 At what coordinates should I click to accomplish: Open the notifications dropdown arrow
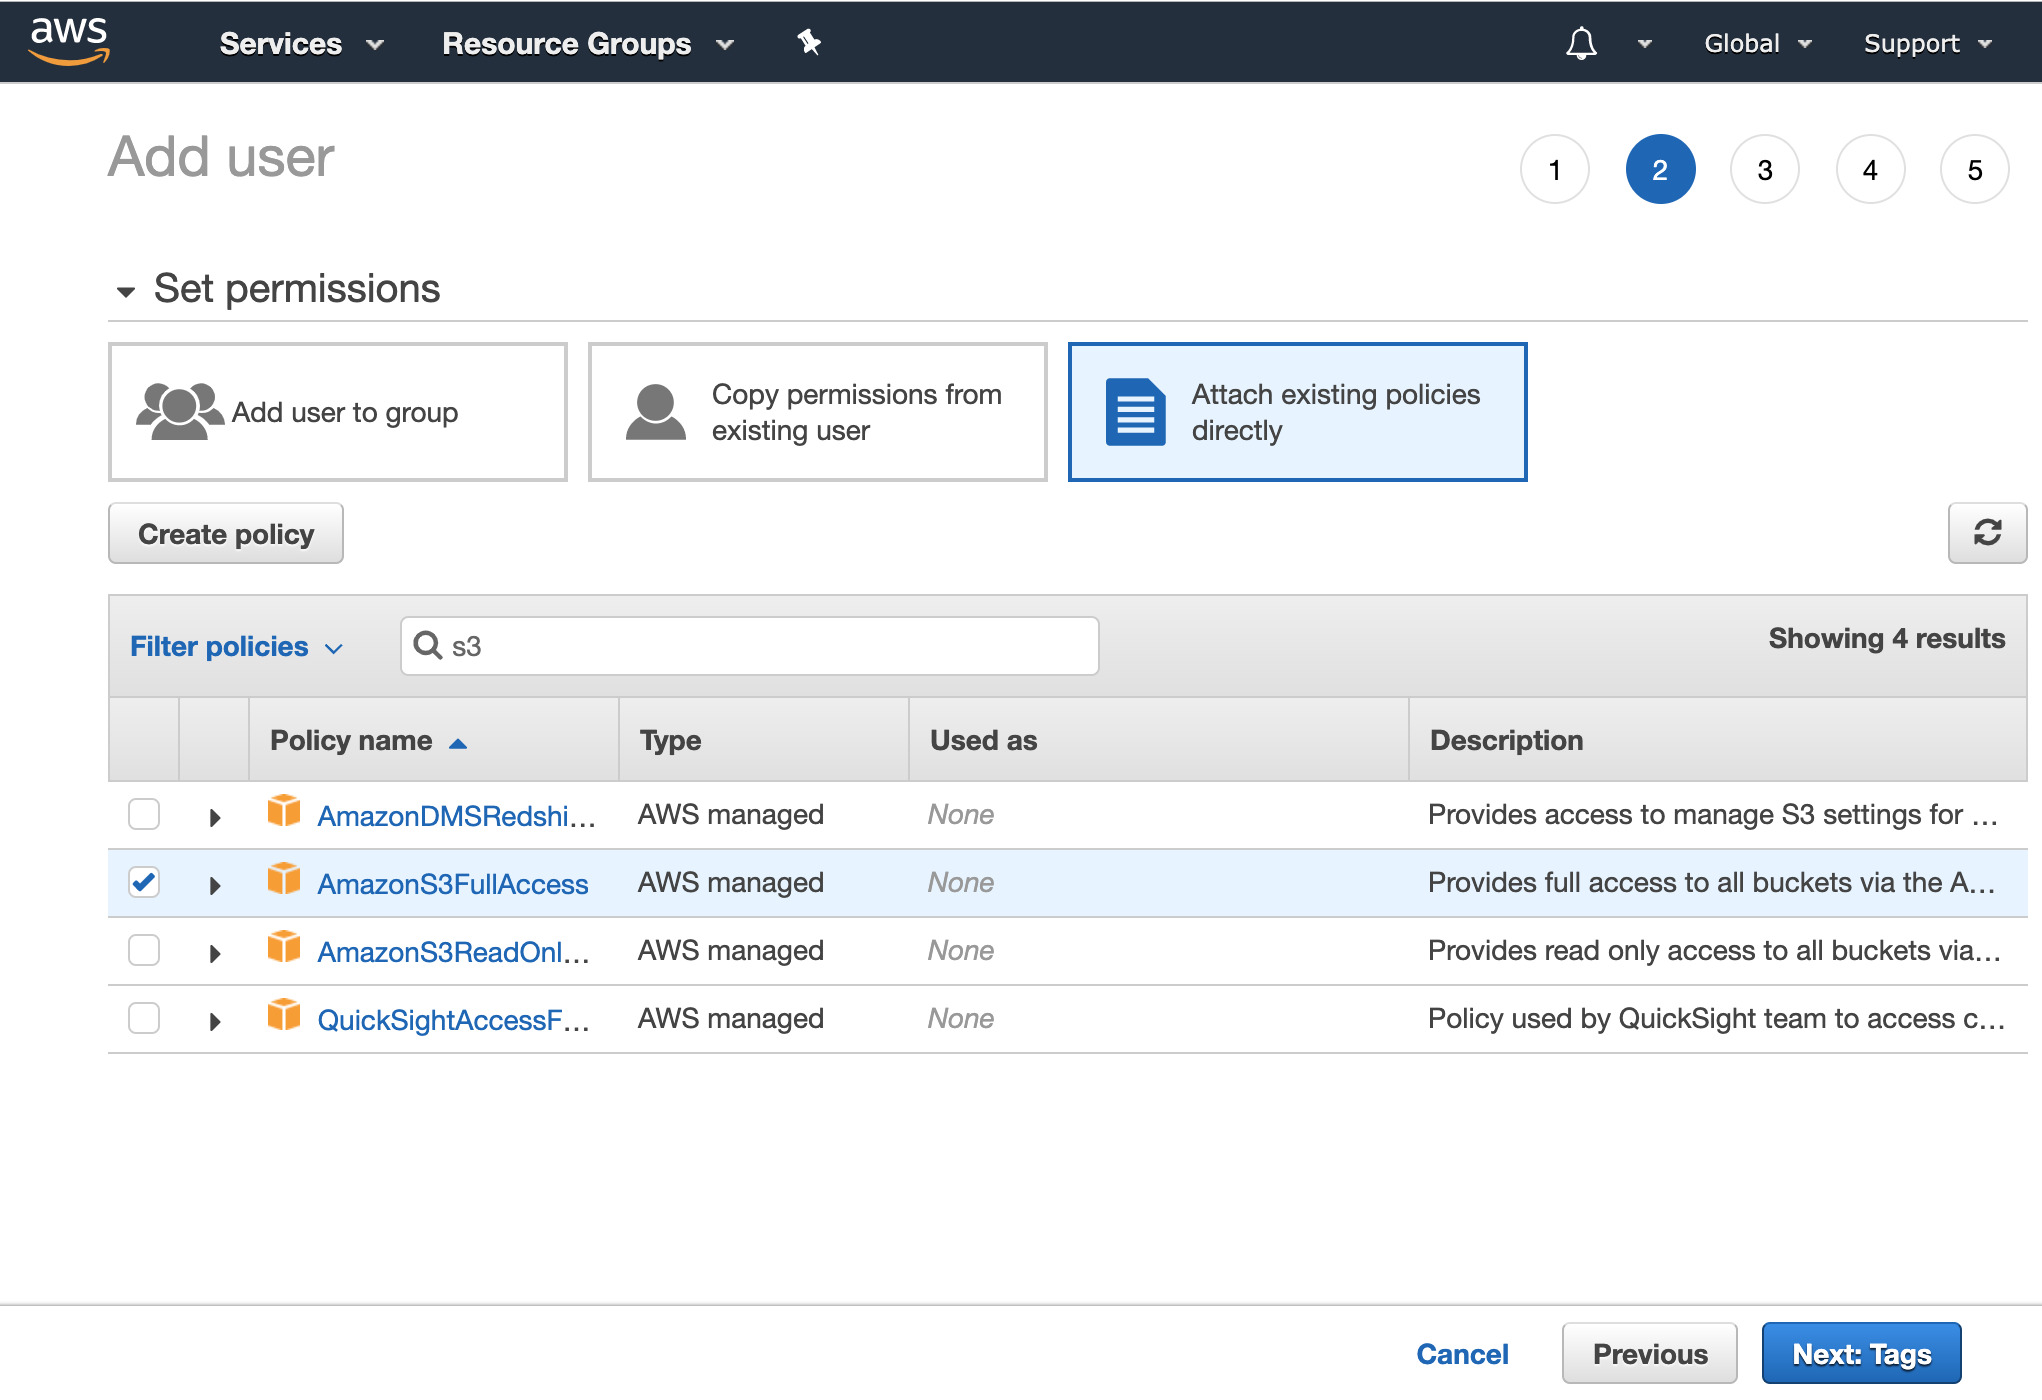point(1644,44)
